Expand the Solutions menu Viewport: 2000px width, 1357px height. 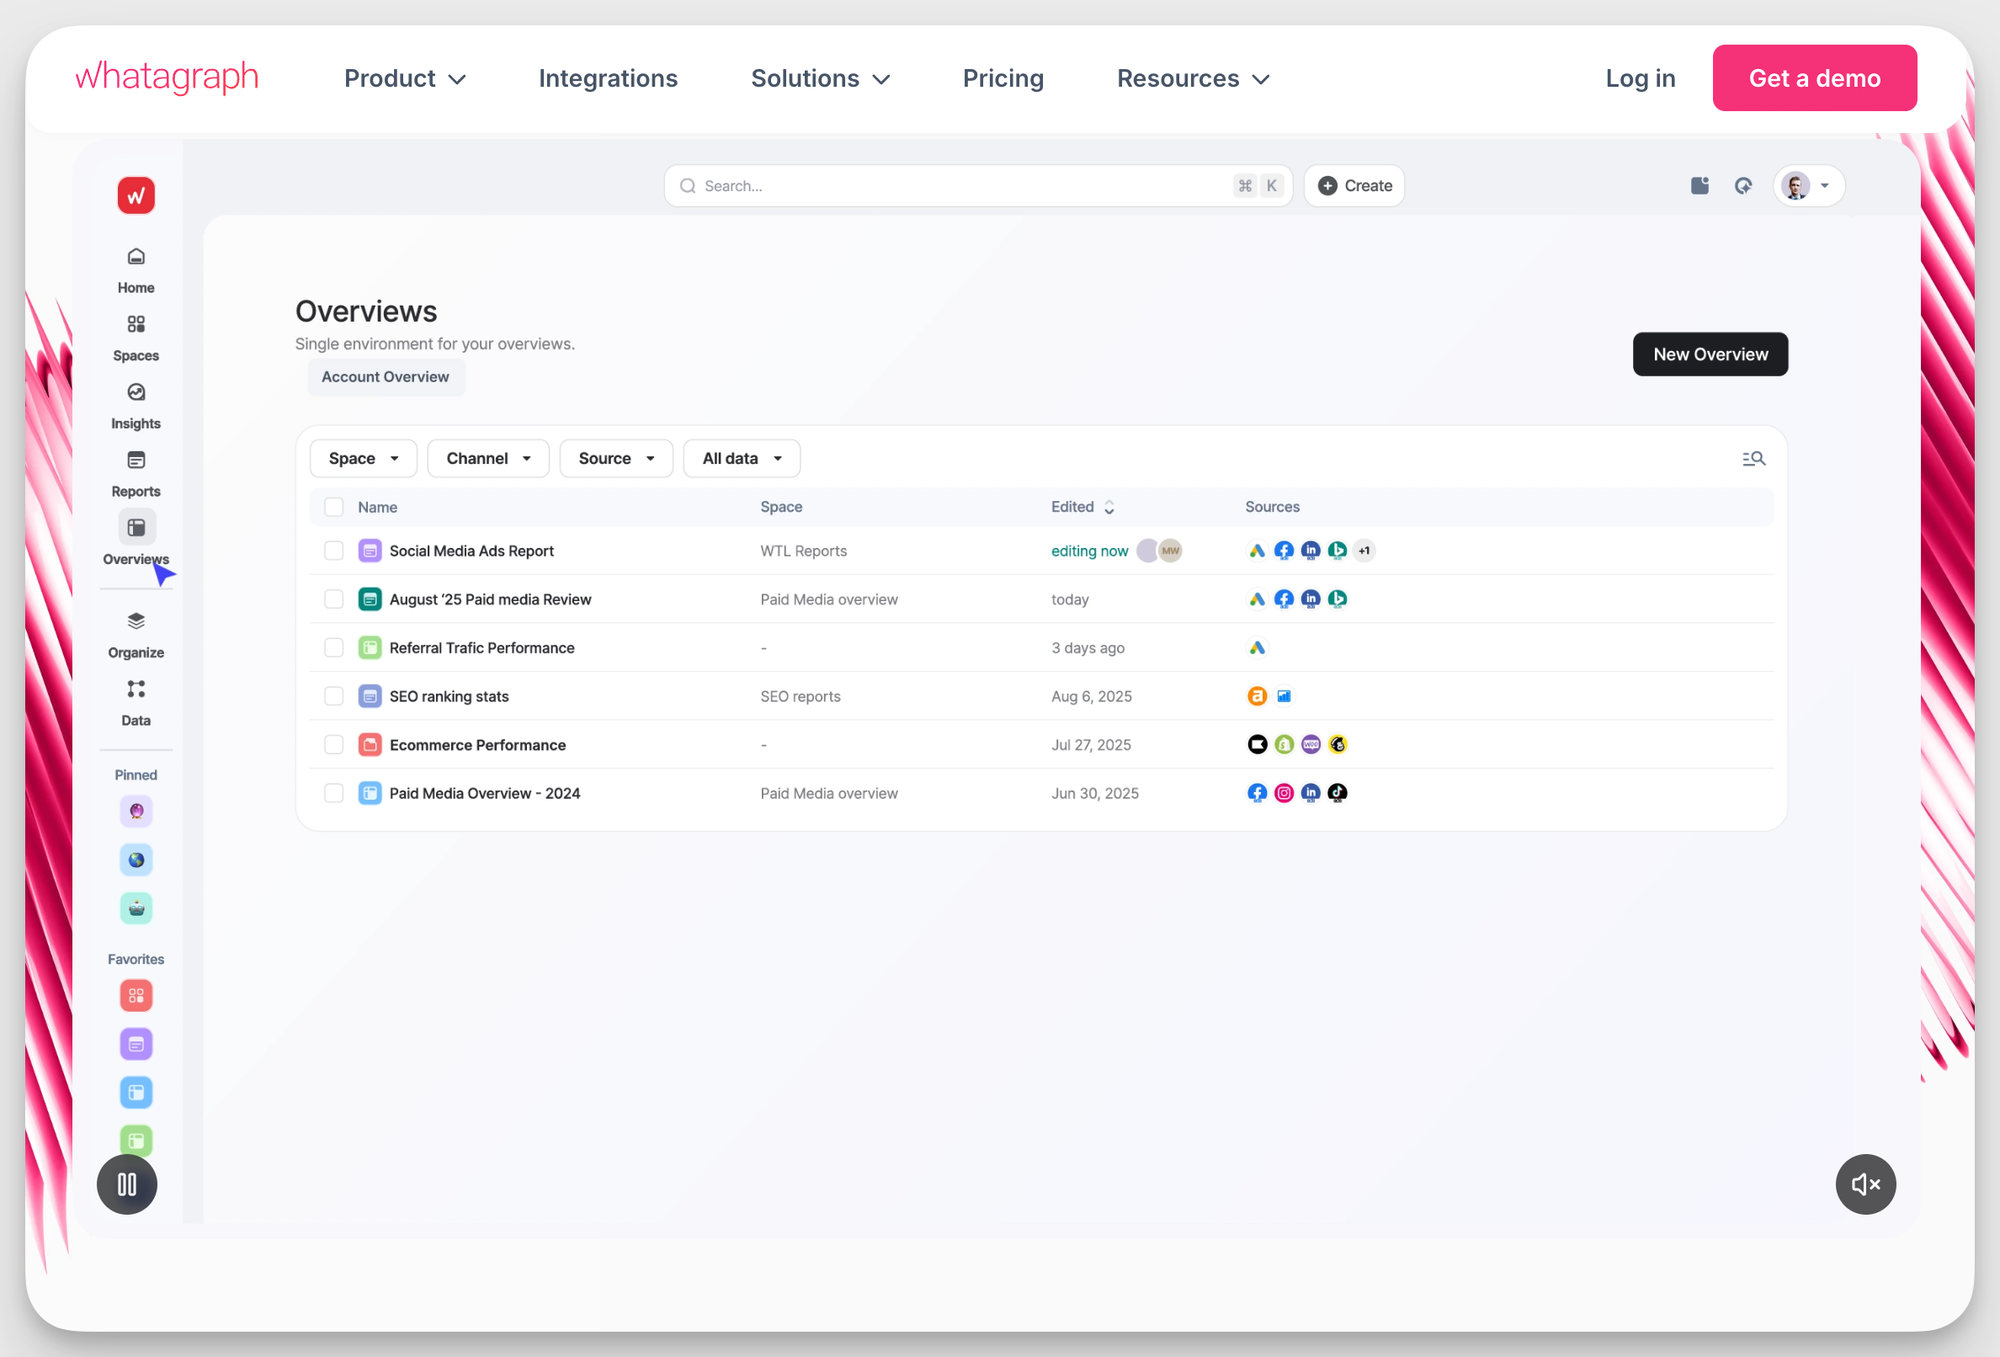[x=820, y=79]
